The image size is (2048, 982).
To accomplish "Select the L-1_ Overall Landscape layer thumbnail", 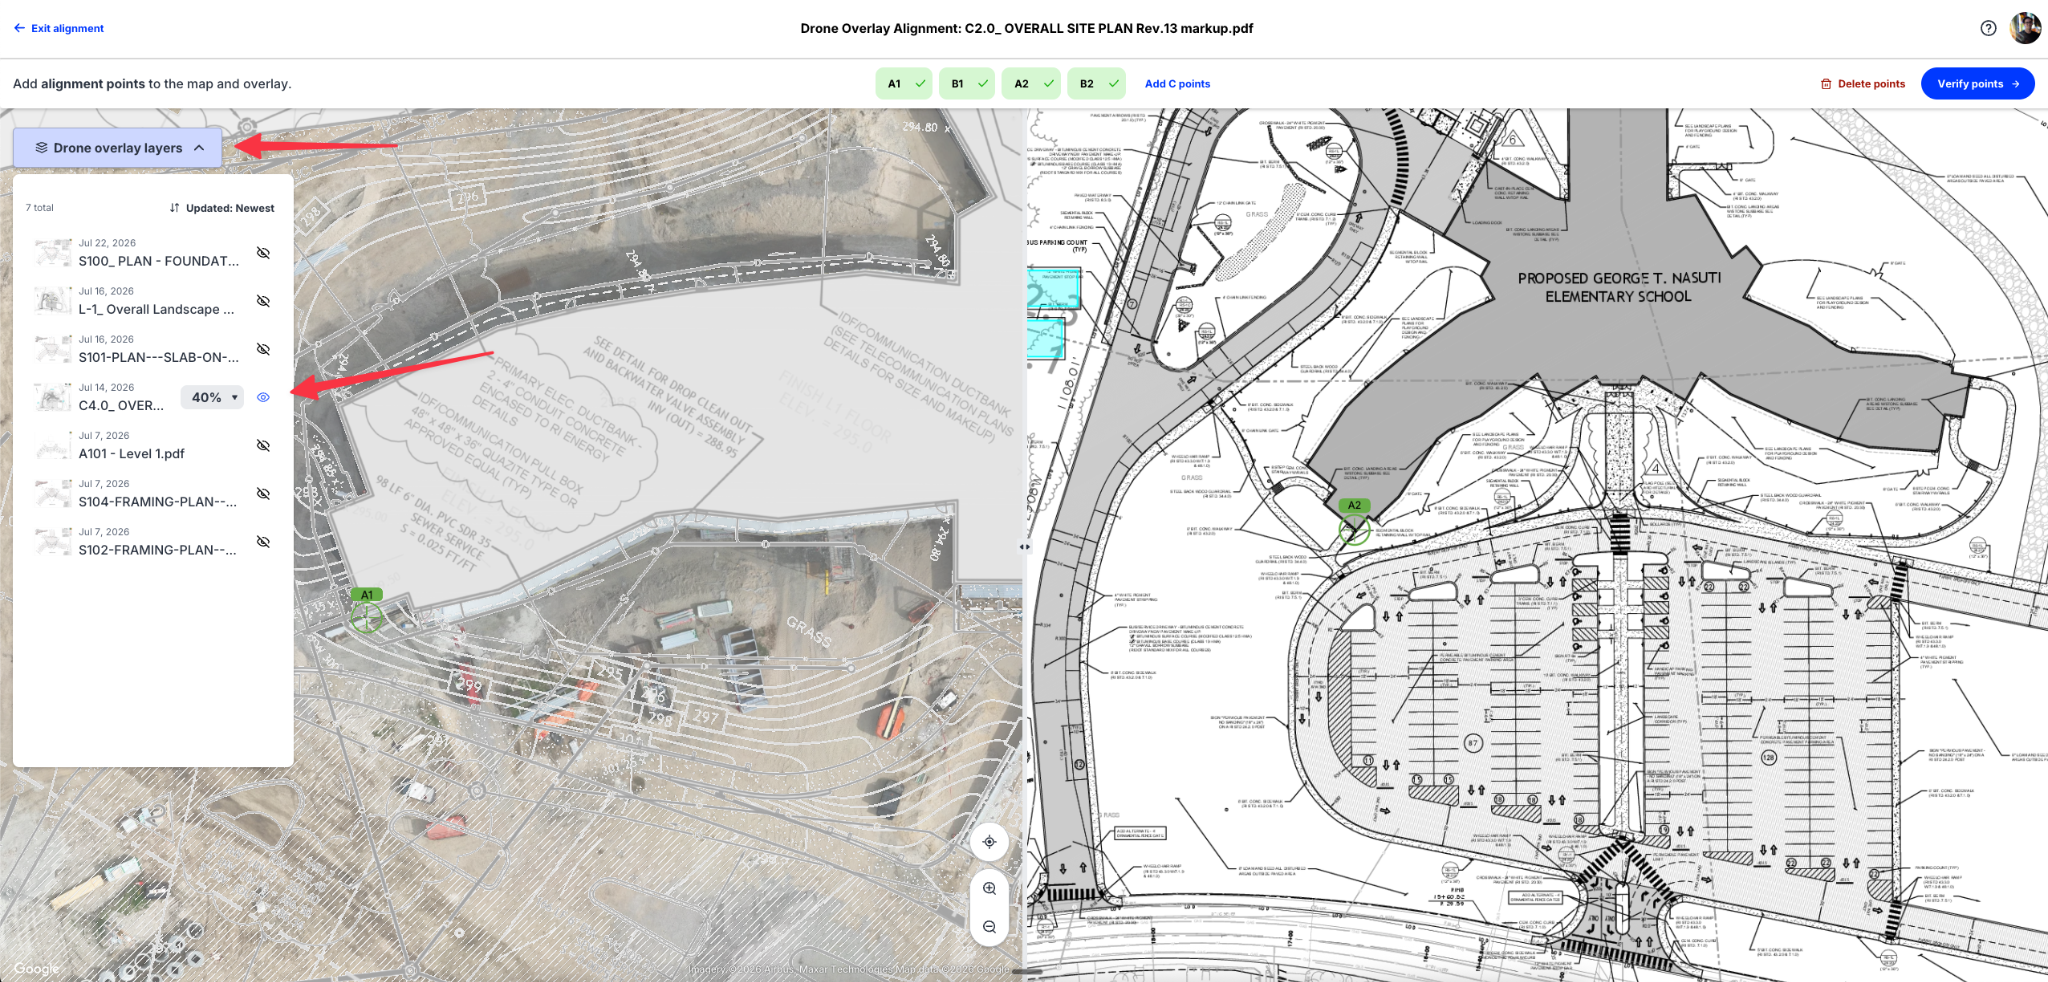I will click(52, 301).
